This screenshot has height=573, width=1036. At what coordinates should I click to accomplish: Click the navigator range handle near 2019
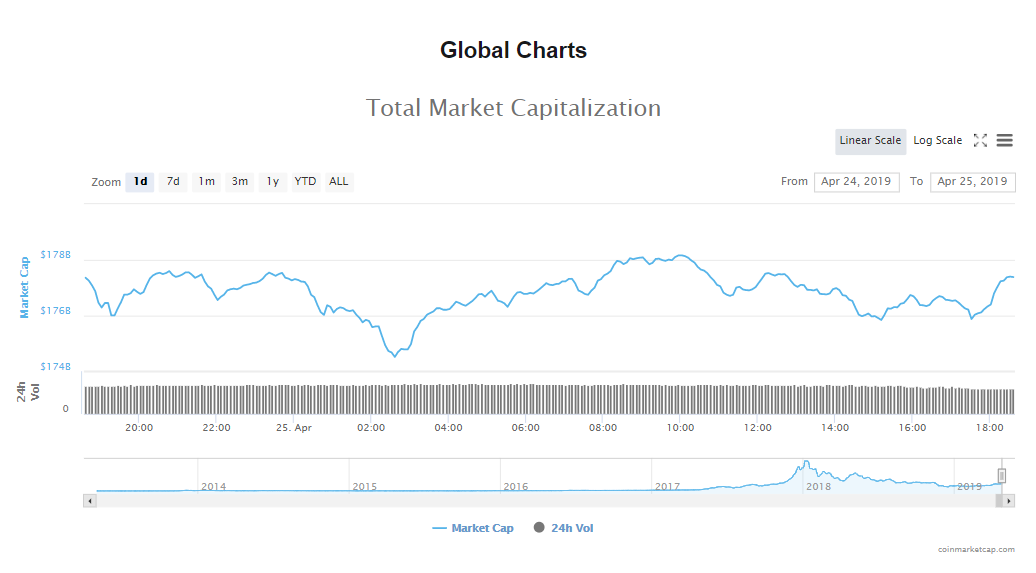(1001, 475)
